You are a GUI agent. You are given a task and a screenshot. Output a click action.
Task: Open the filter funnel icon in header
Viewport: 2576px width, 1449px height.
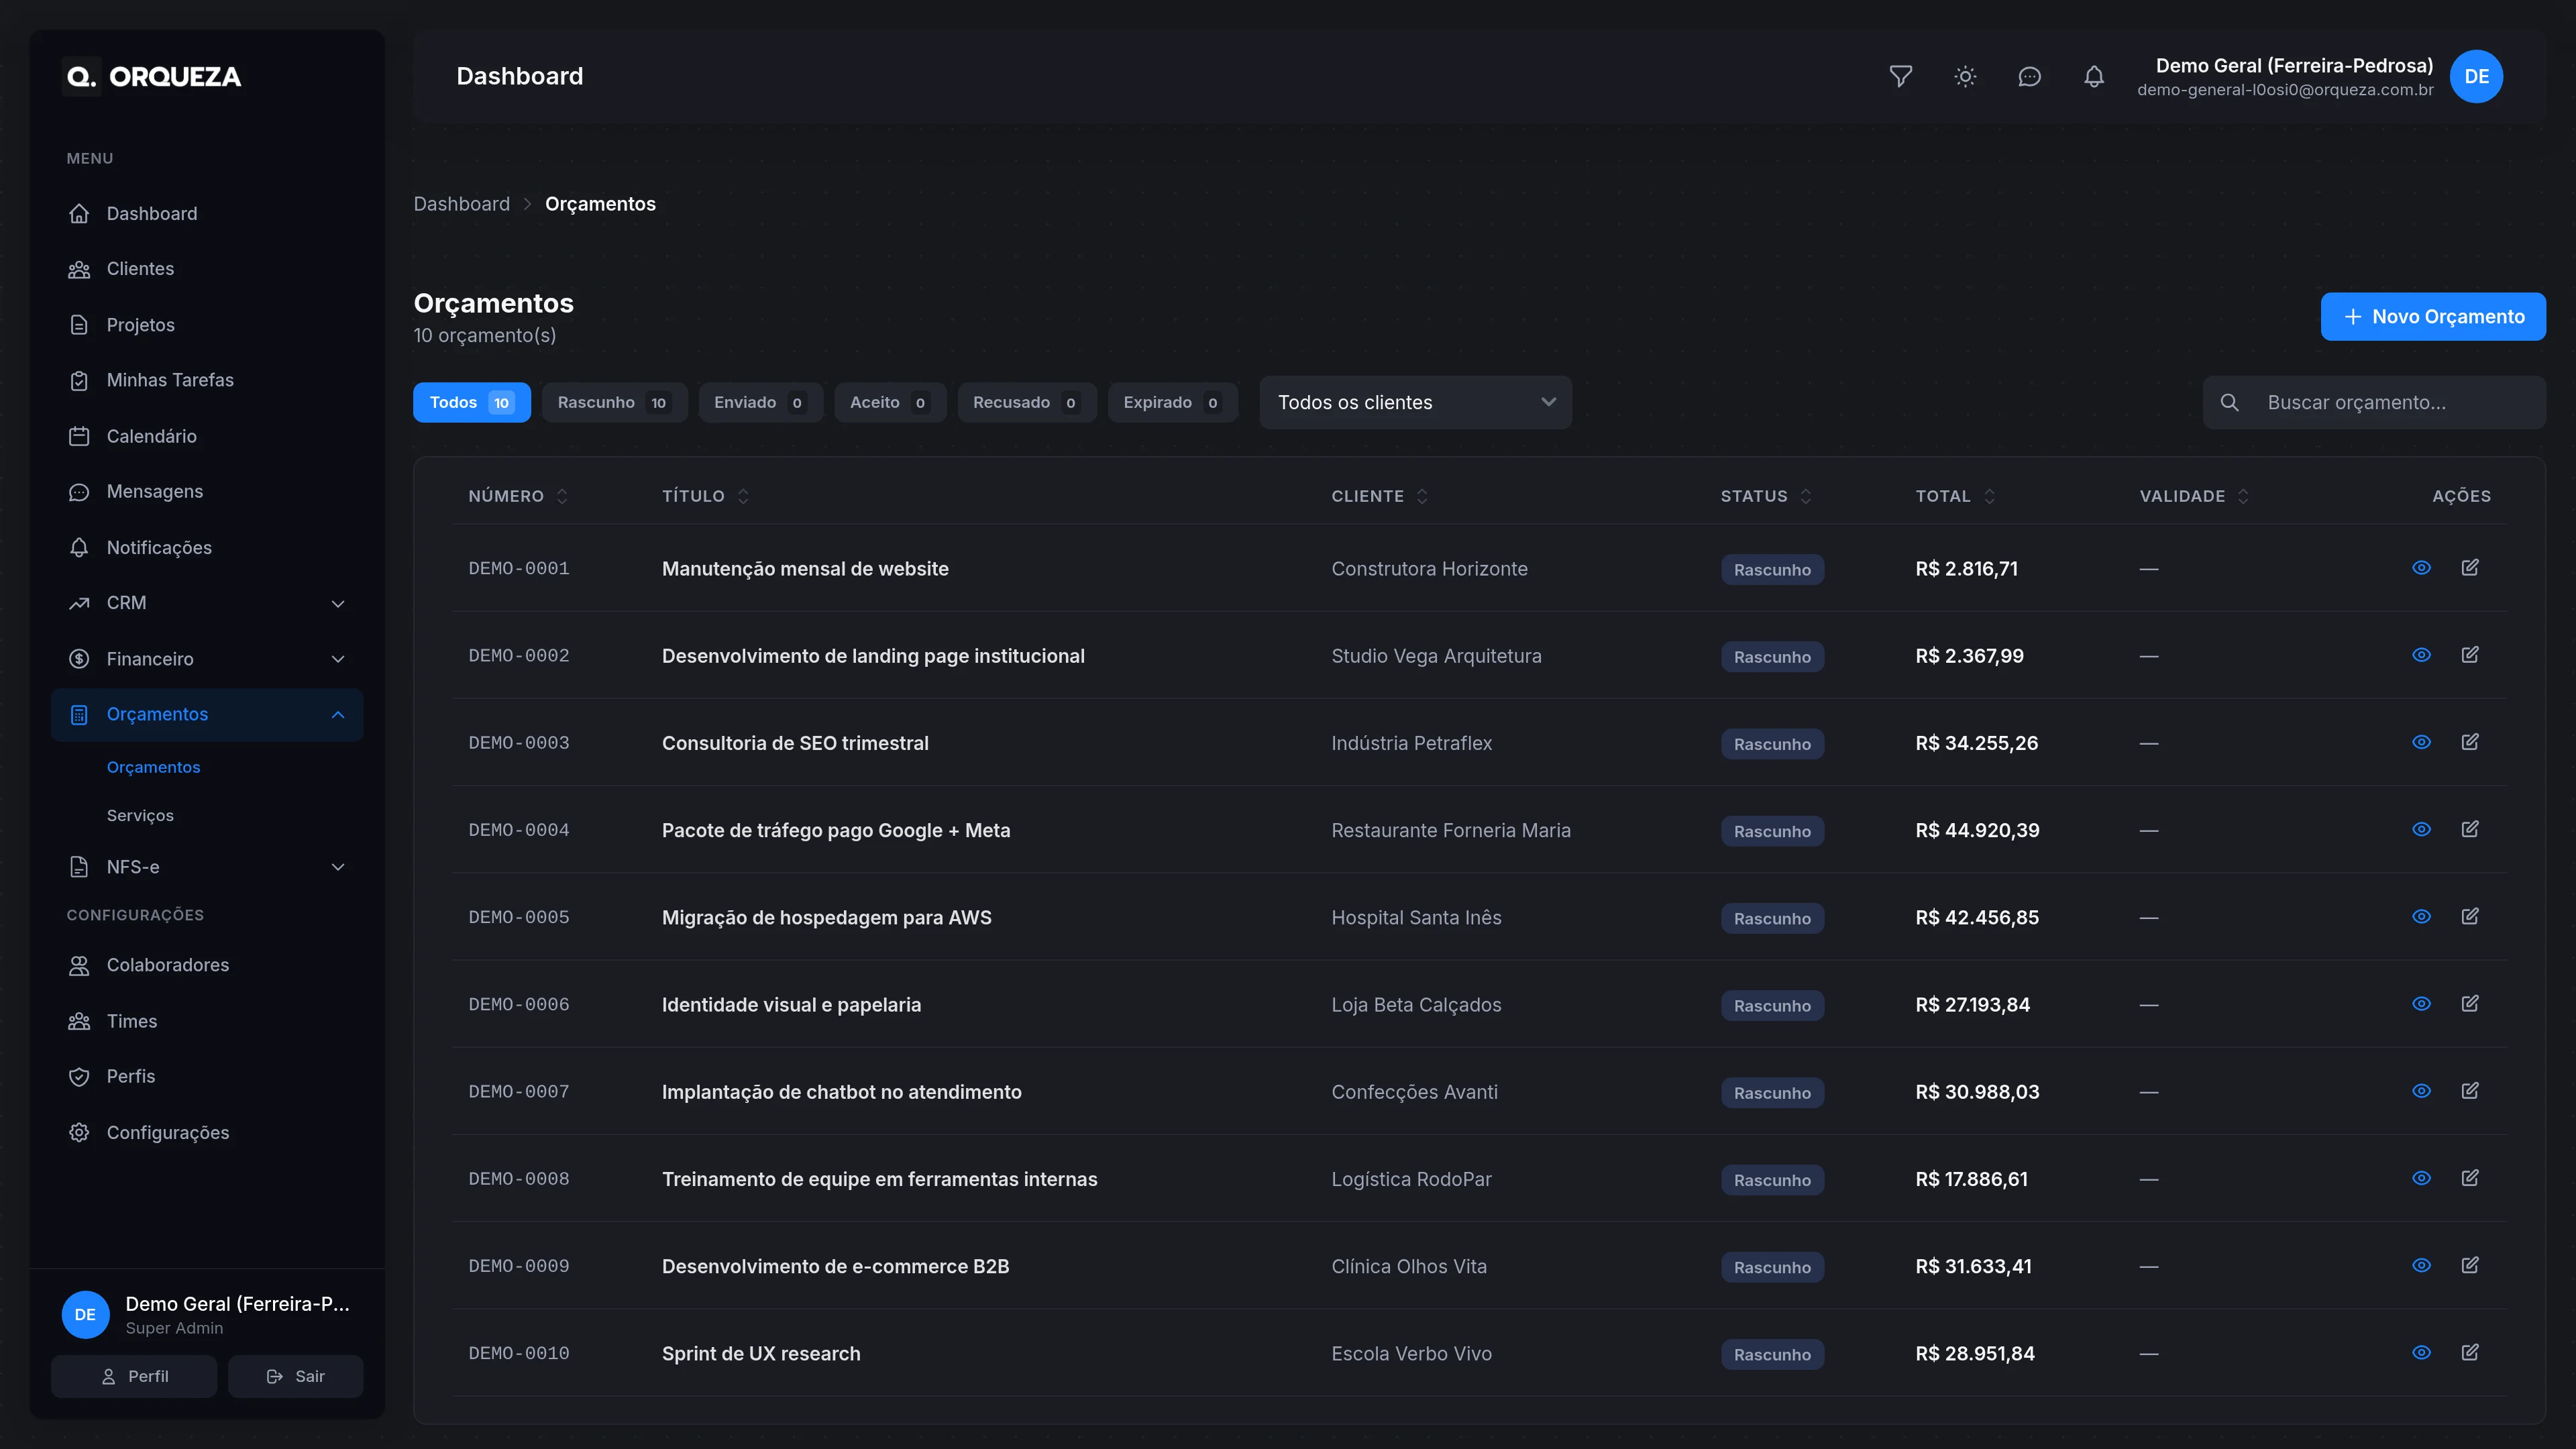(x=1900, y=76)
